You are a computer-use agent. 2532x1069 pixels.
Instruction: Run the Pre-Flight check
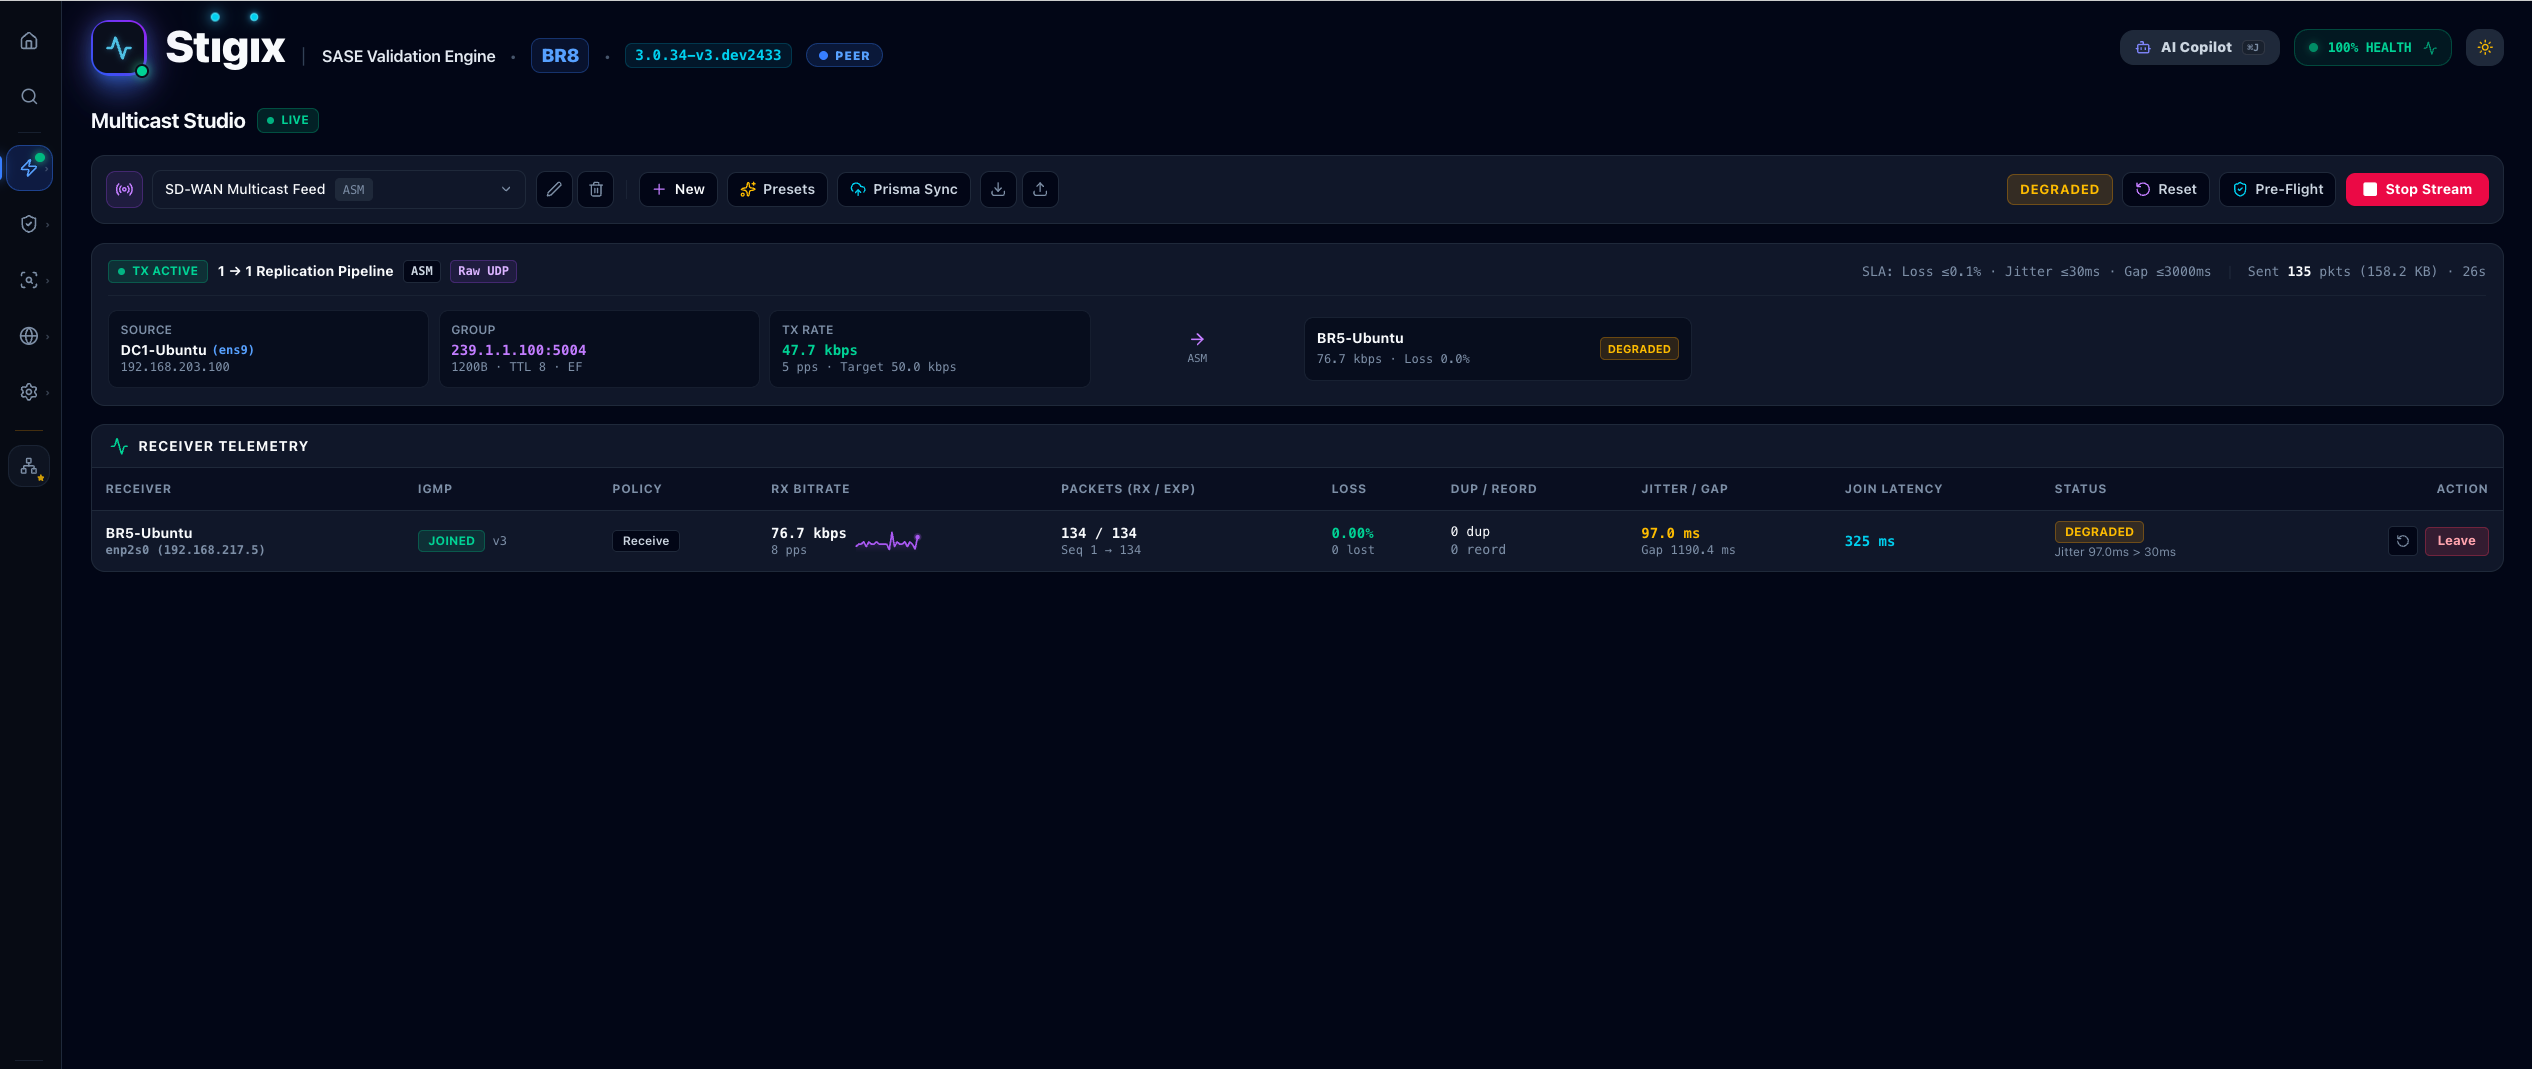pyautogui.click(x=2278, y=189)
